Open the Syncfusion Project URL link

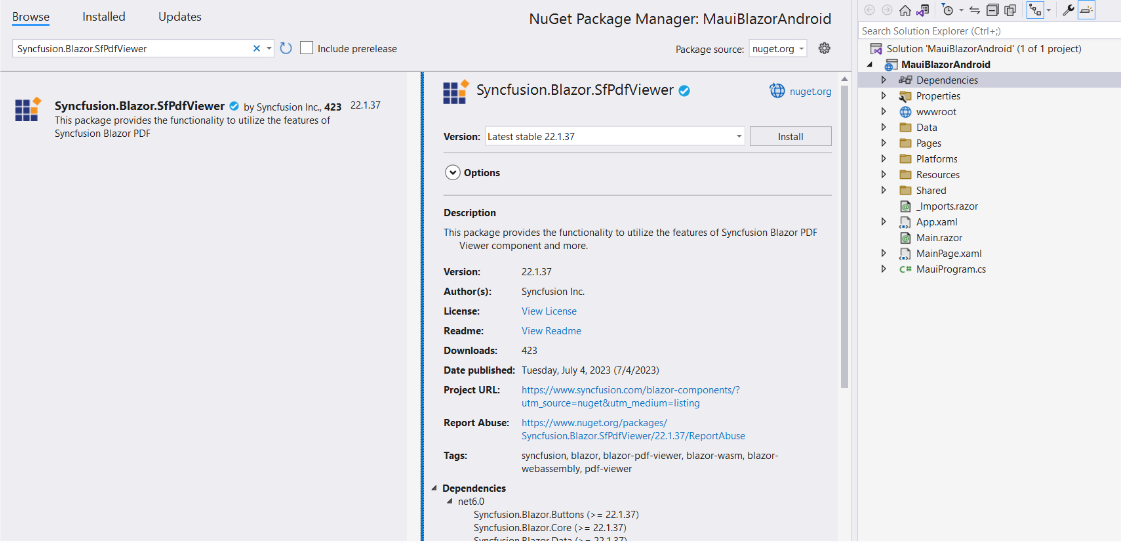click(x=630, y=397)
